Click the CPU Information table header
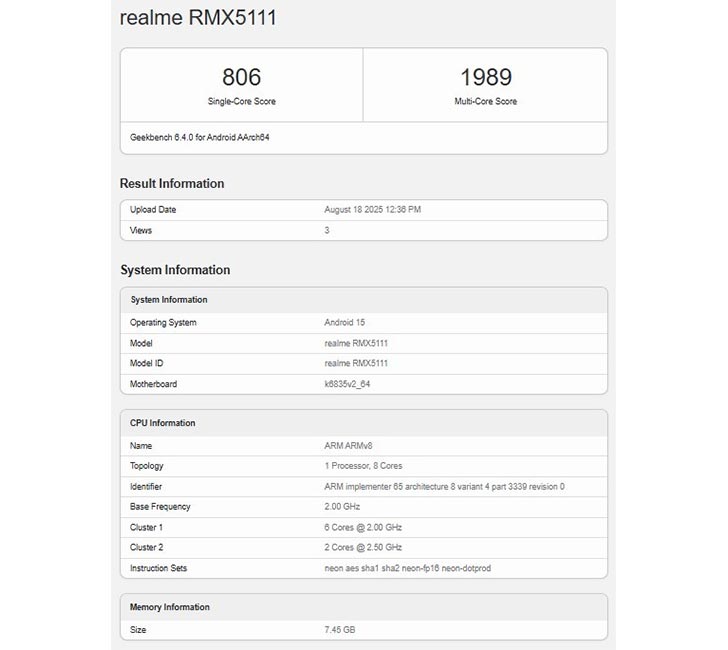Screen dimensions: 728x650 [x=162, y=423]
